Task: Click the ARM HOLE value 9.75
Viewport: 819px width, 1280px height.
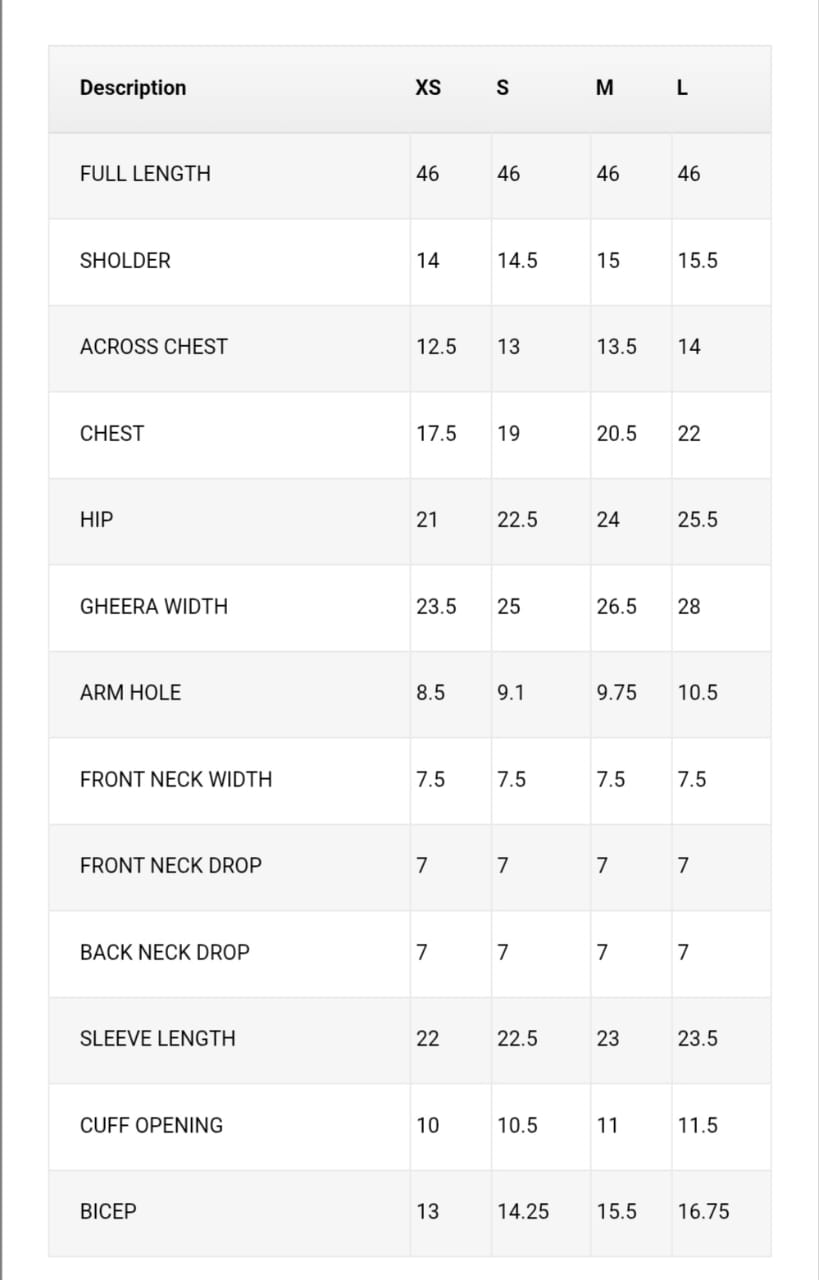Action: tap(616, 693)
